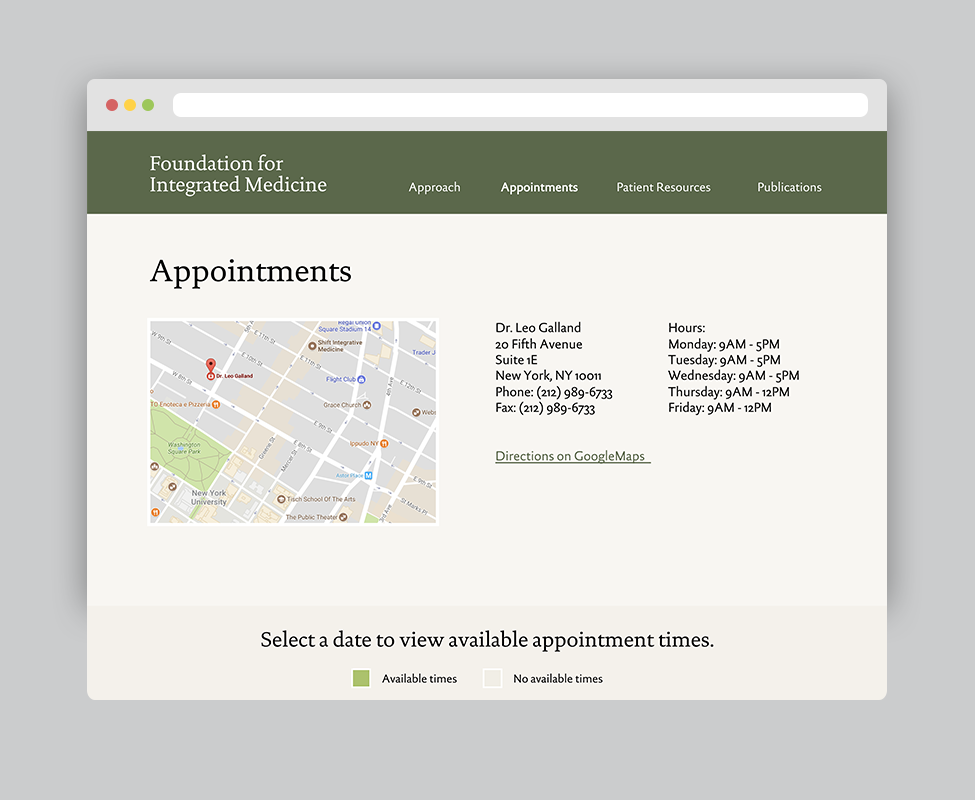Go to the Publications nav item
The height and width of the screenshot is (800, 975).
pyautogui.click(x=789, y=187)
